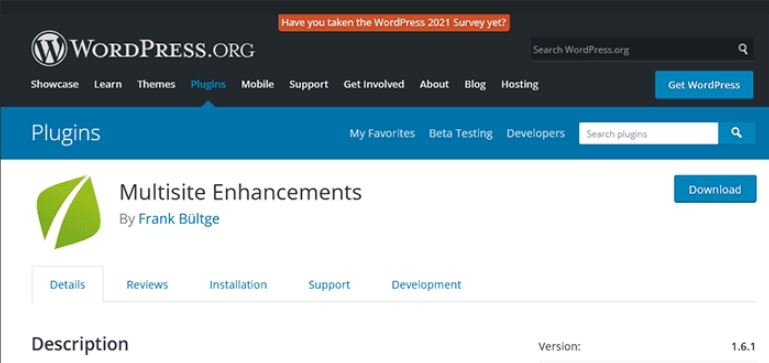Click the search magnifier in the WordPress.org search box
This screenshot has height=363, width=769.
[743, 49]
